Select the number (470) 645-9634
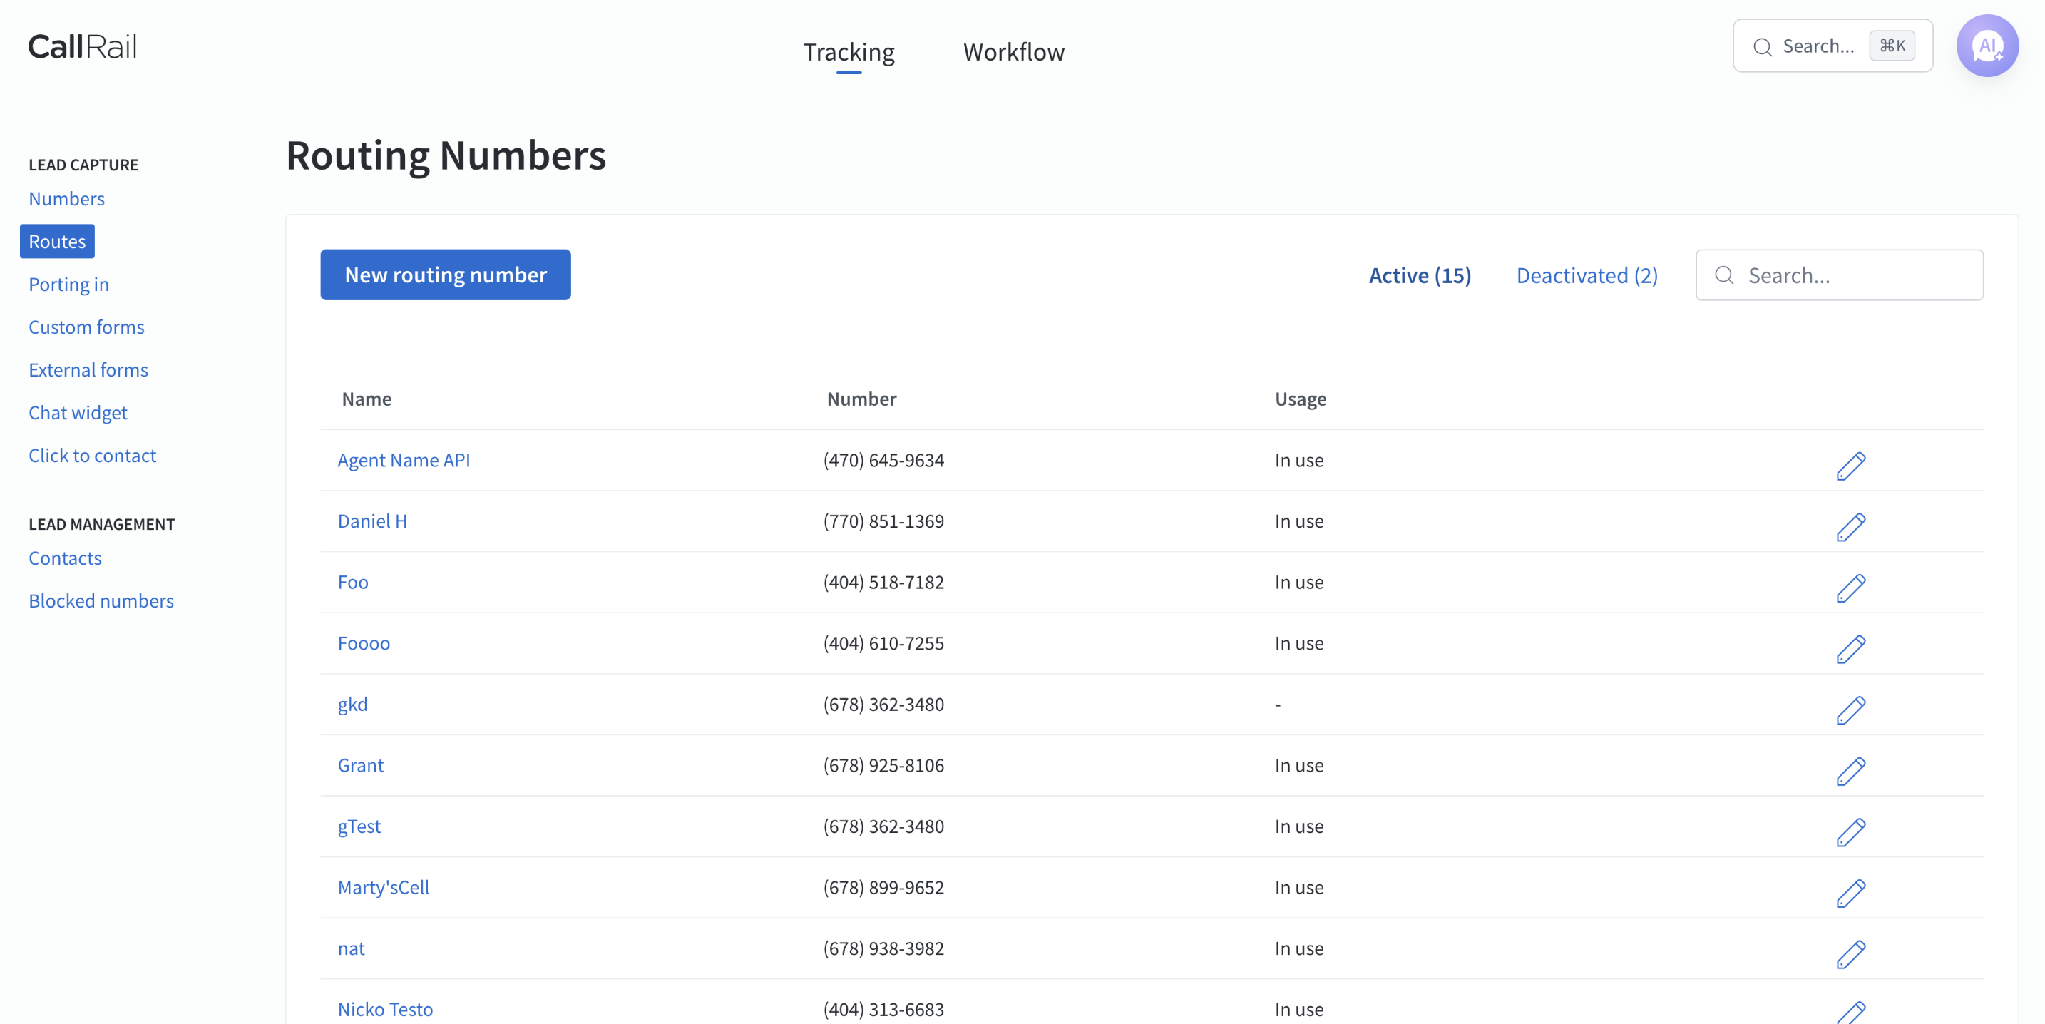 pos(884,460)
